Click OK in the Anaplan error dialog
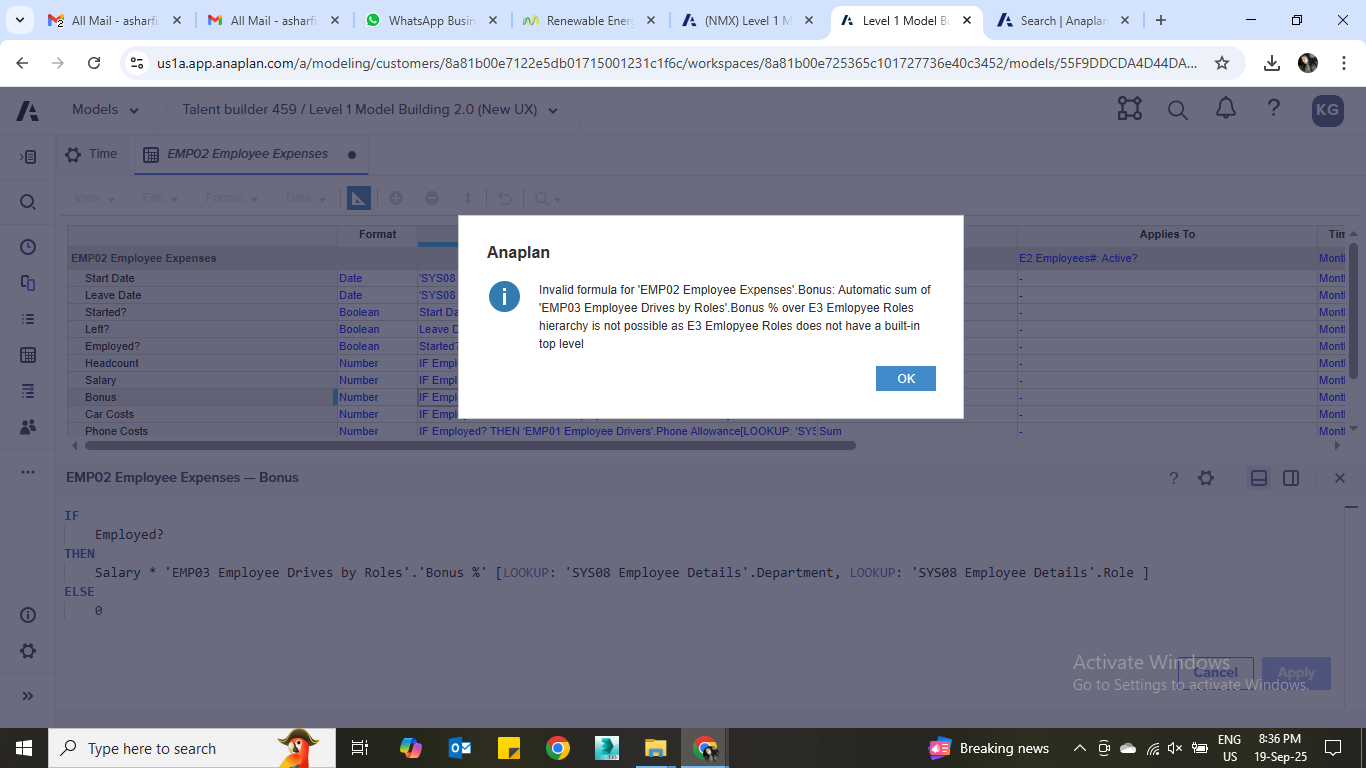The image size is (1366, 768). coord(905,378)
